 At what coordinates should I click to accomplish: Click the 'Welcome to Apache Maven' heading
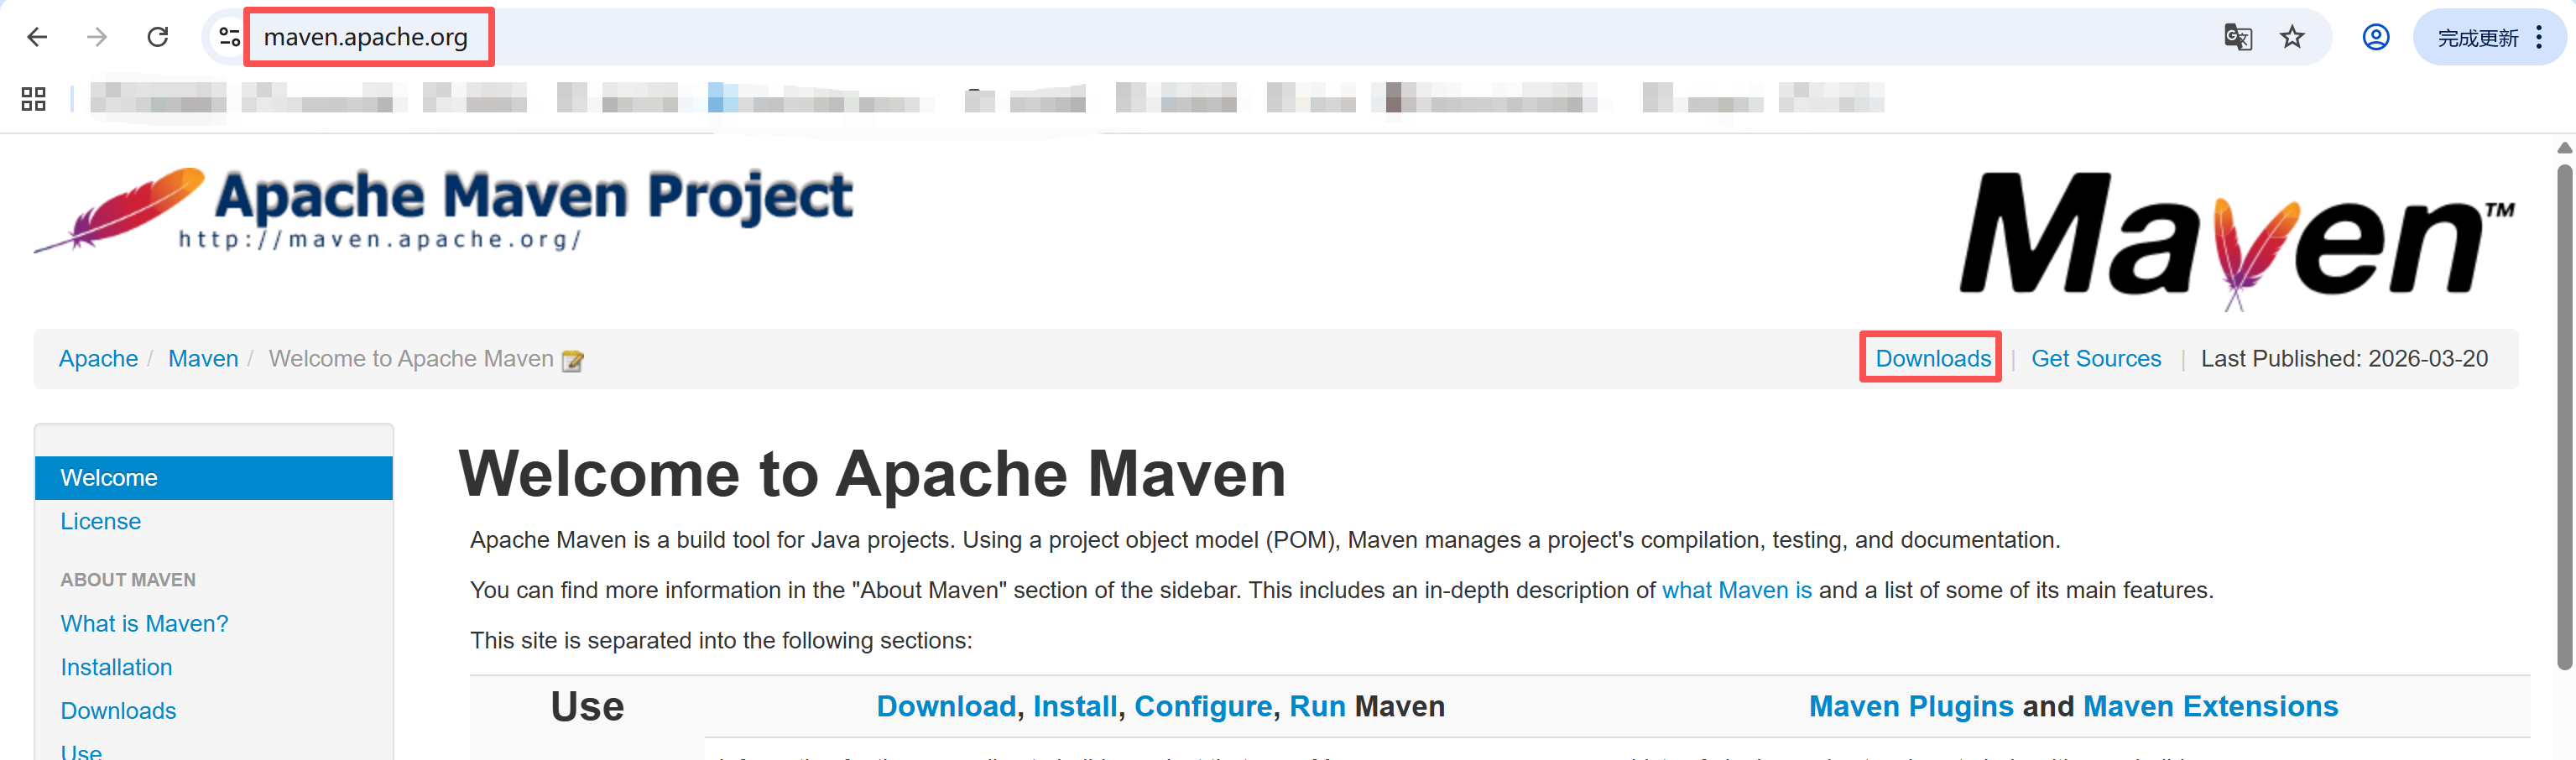(872, 473)
